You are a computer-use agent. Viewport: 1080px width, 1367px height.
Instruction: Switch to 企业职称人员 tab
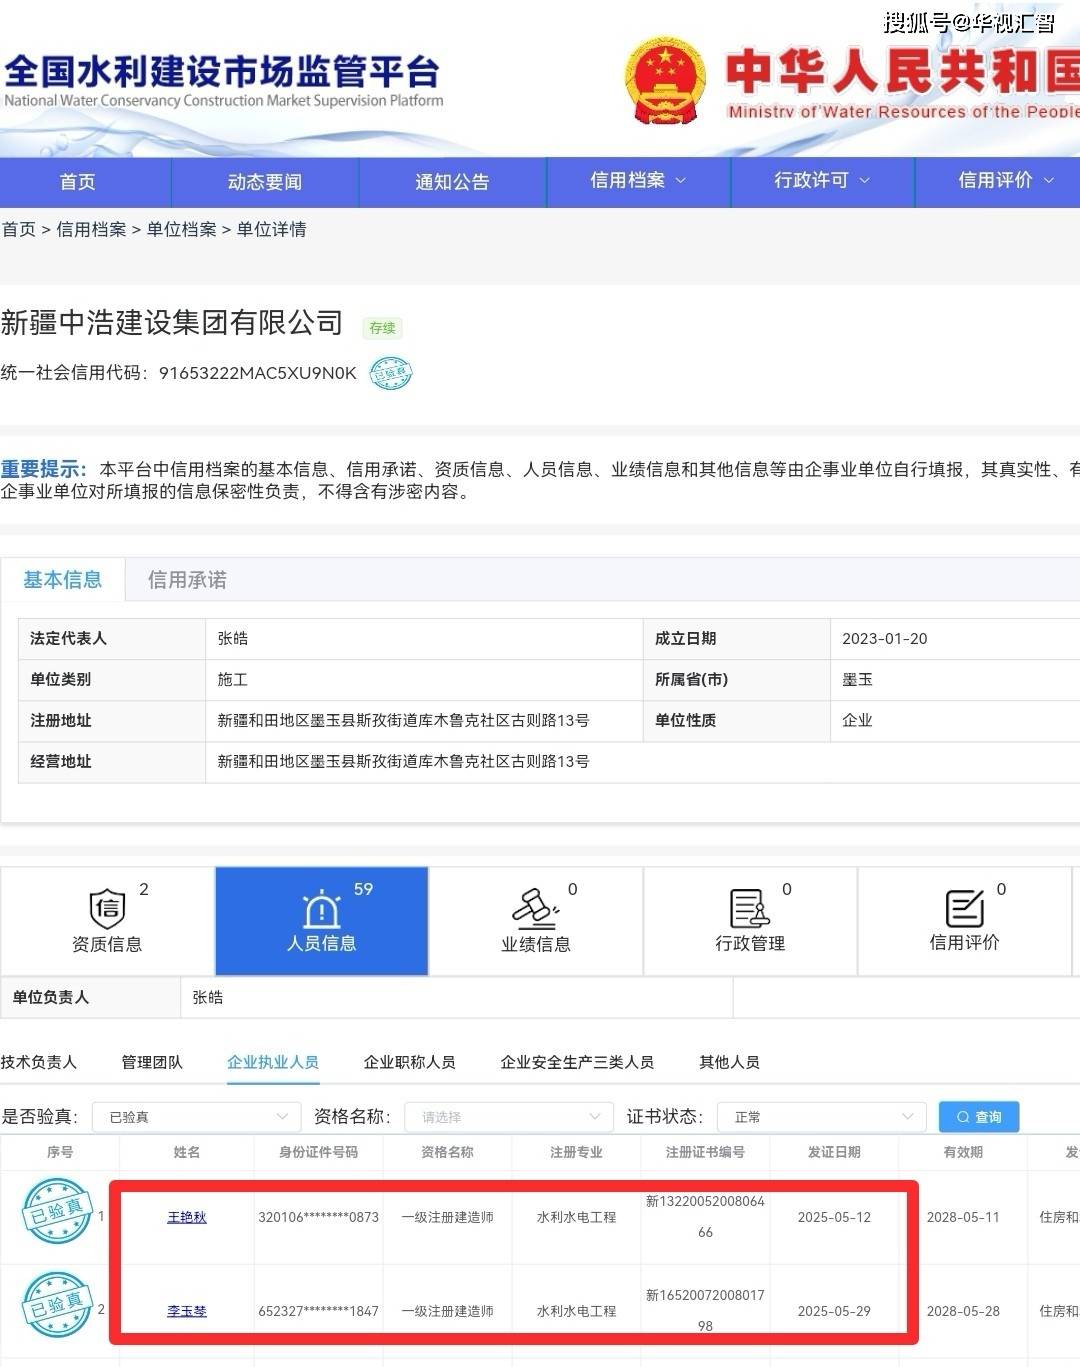[x=409, y=1062]
